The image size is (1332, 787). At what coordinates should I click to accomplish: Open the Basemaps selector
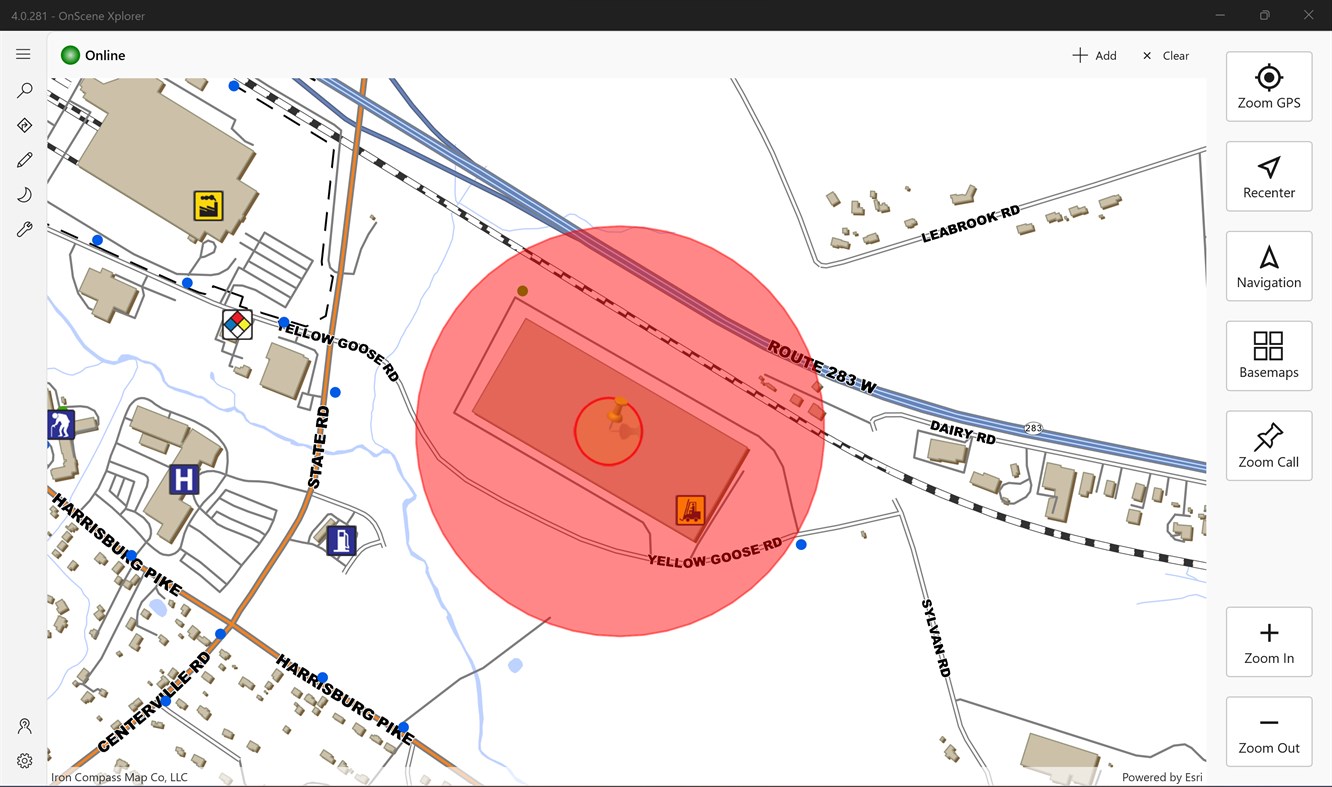click(x=1268, y=356)
